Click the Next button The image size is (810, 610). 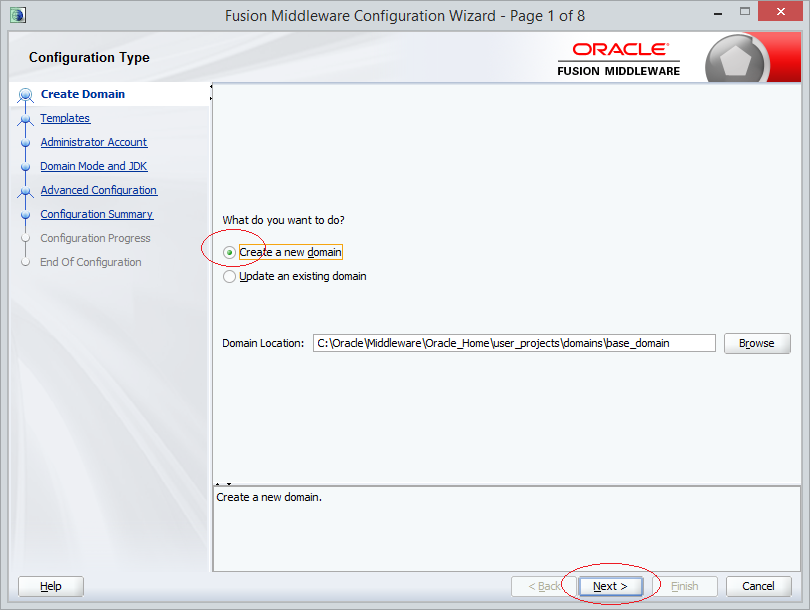point(610,586)
